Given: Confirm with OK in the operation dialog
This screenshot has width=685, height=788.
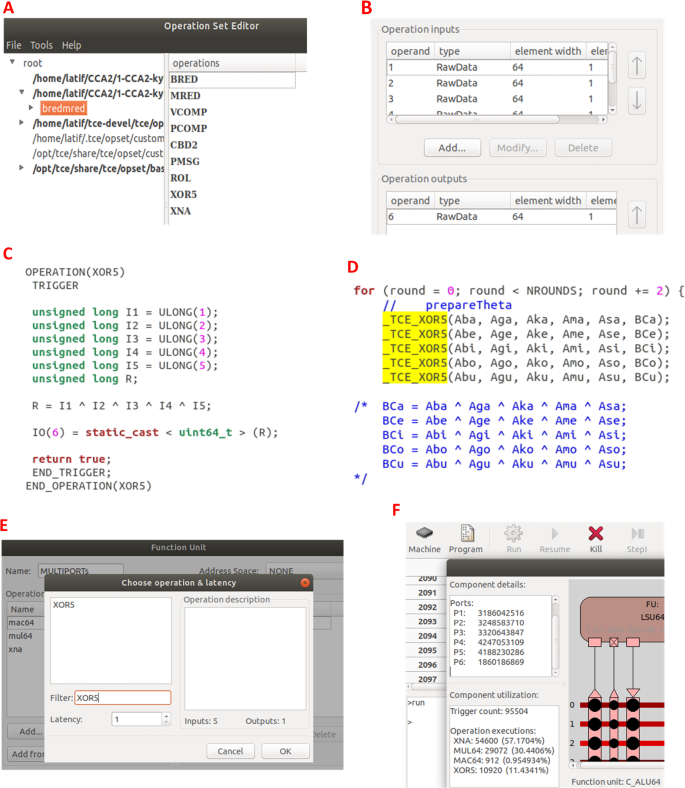Looking at the screenshot, I should (x=285, y=751).
